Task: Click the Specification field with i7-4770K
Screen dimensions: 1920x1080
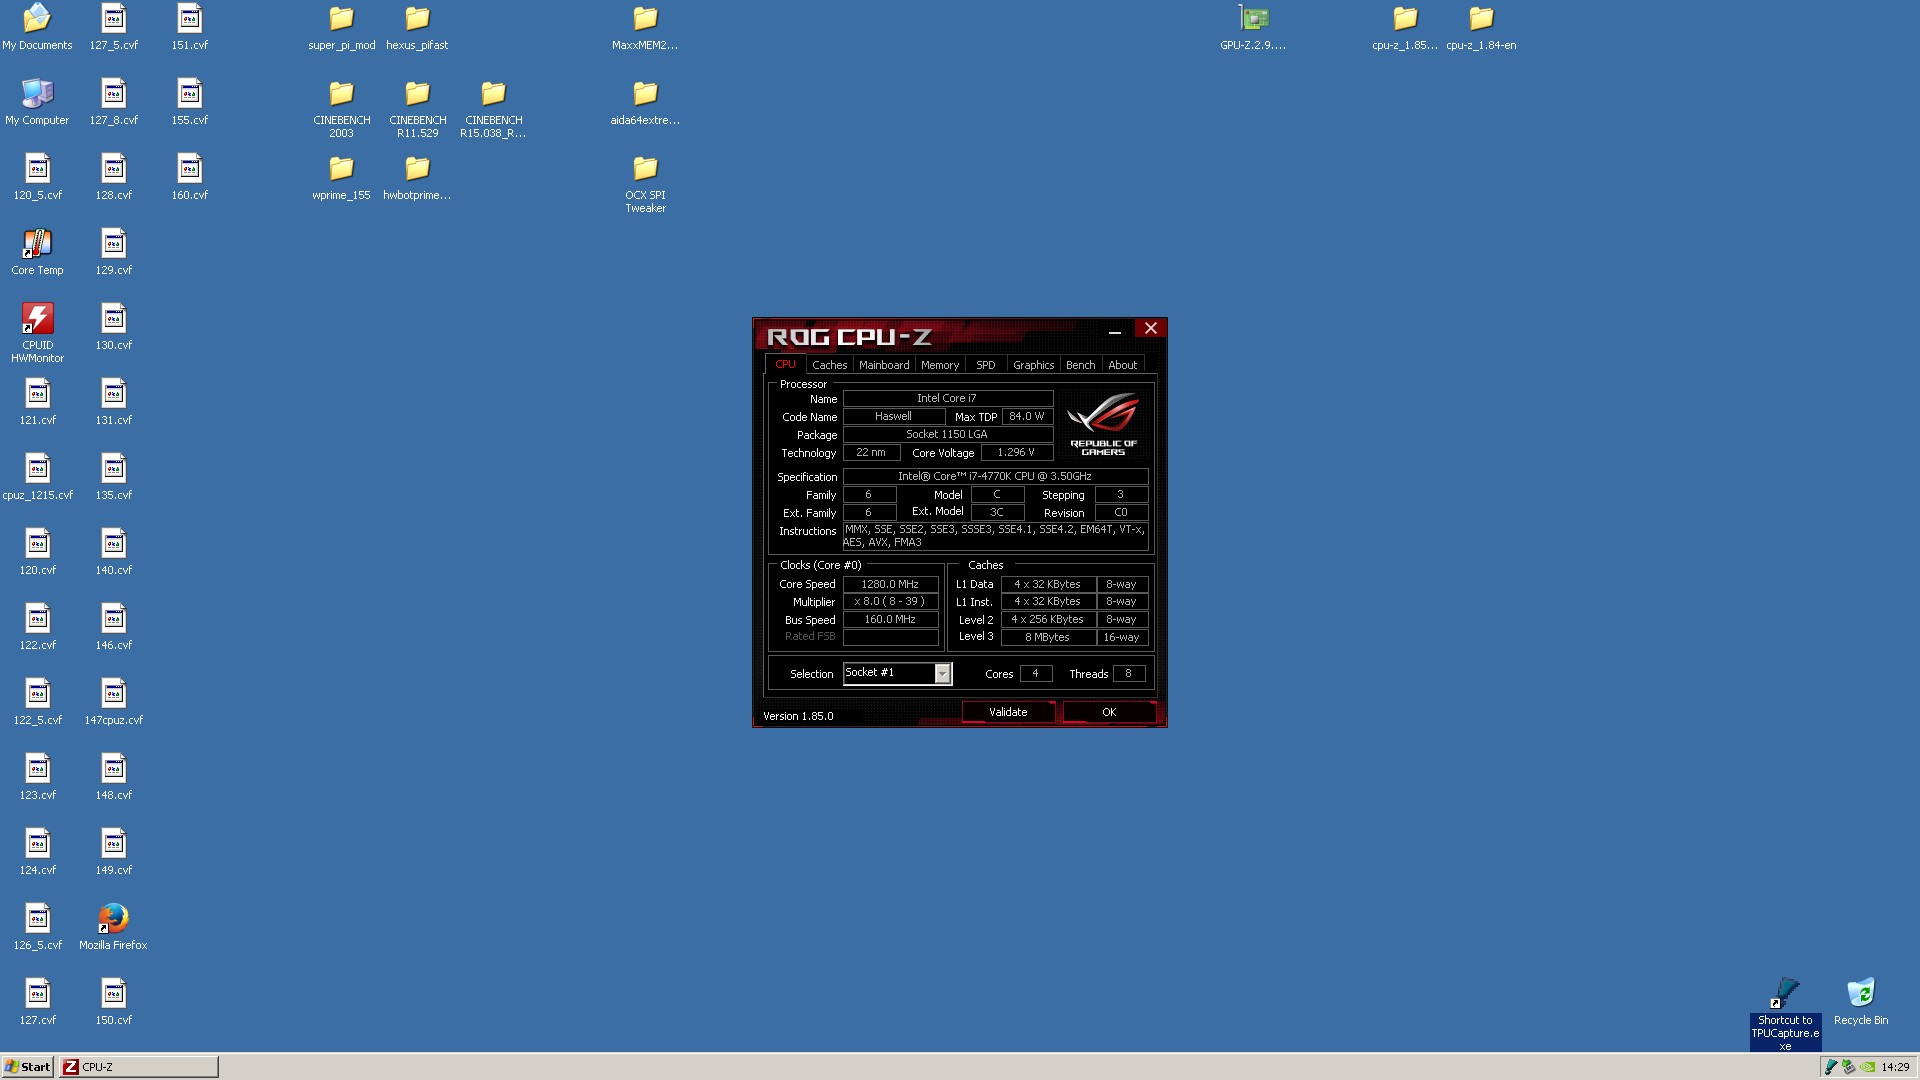Action: [995, 477]
